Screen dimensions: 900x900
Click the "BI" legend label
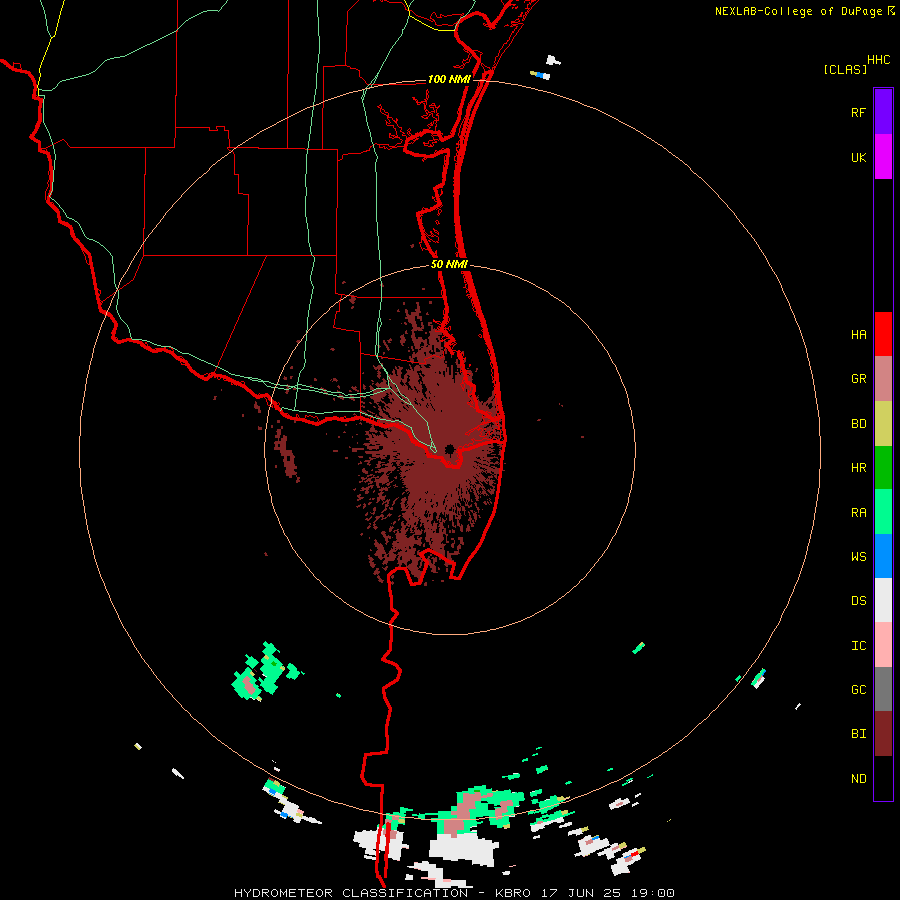[x=858, y=734]
